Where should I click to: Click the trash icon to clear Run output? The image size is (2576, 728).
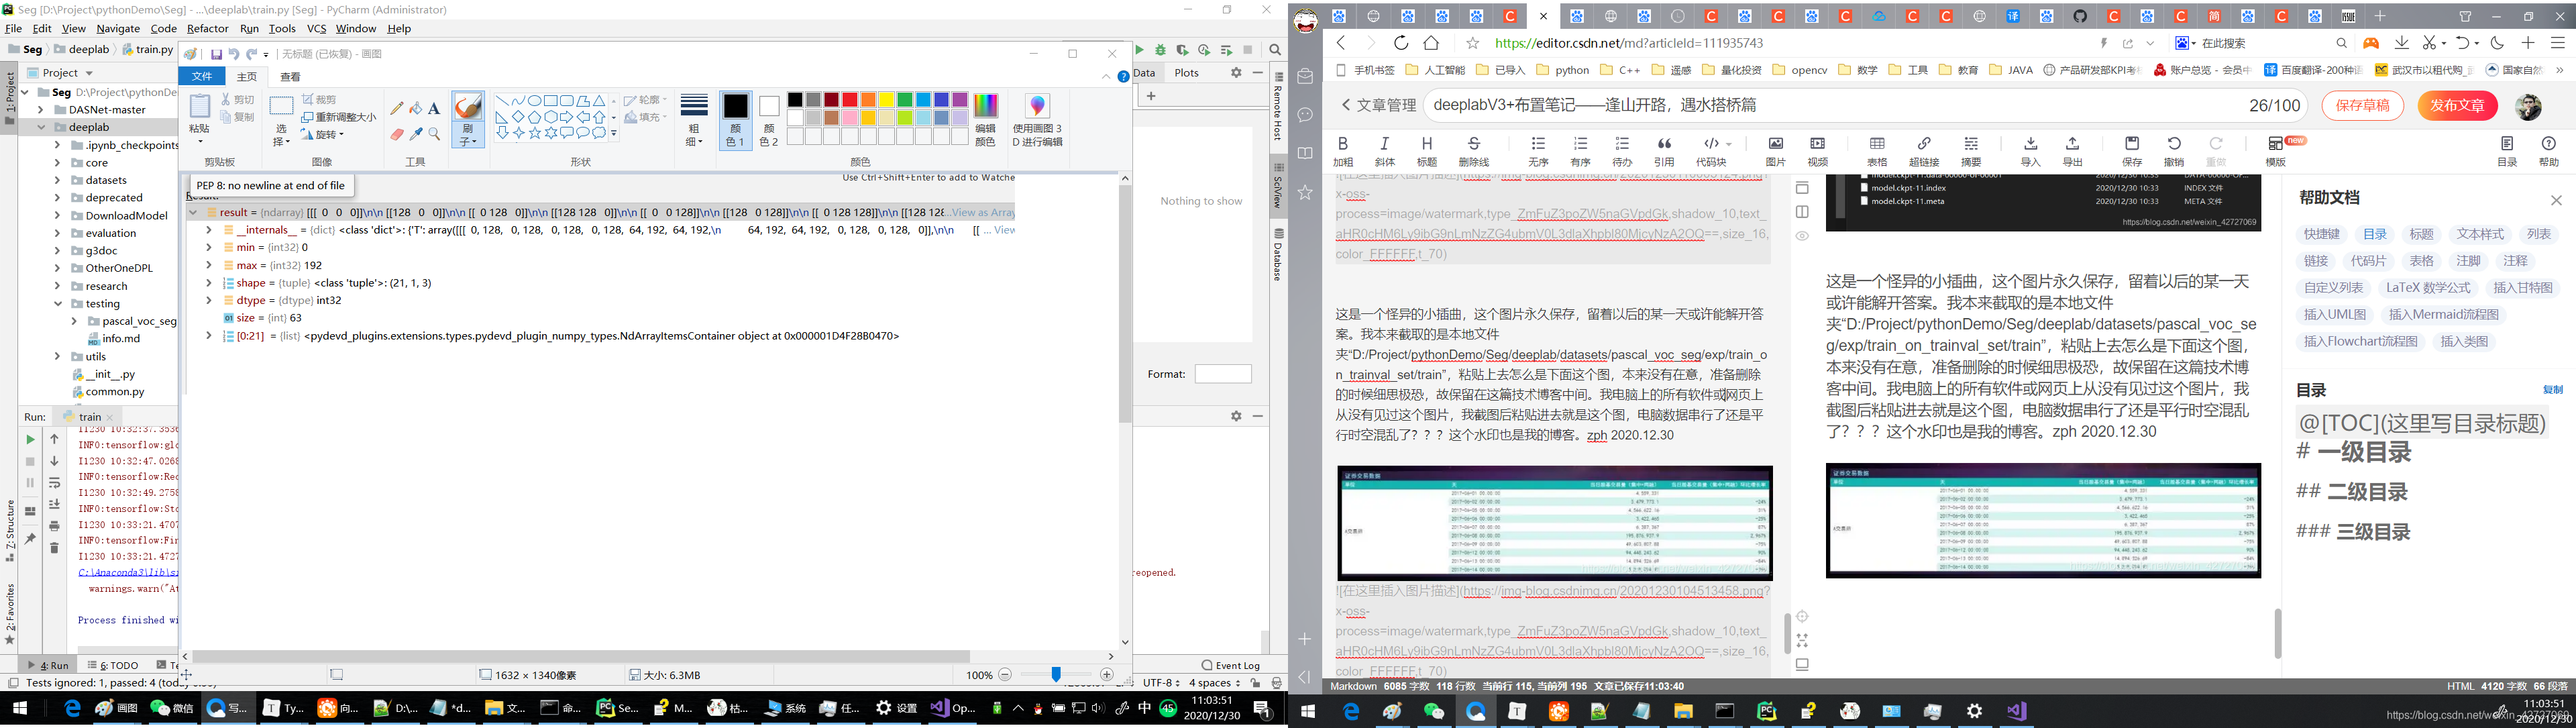[x=54, y=547]
